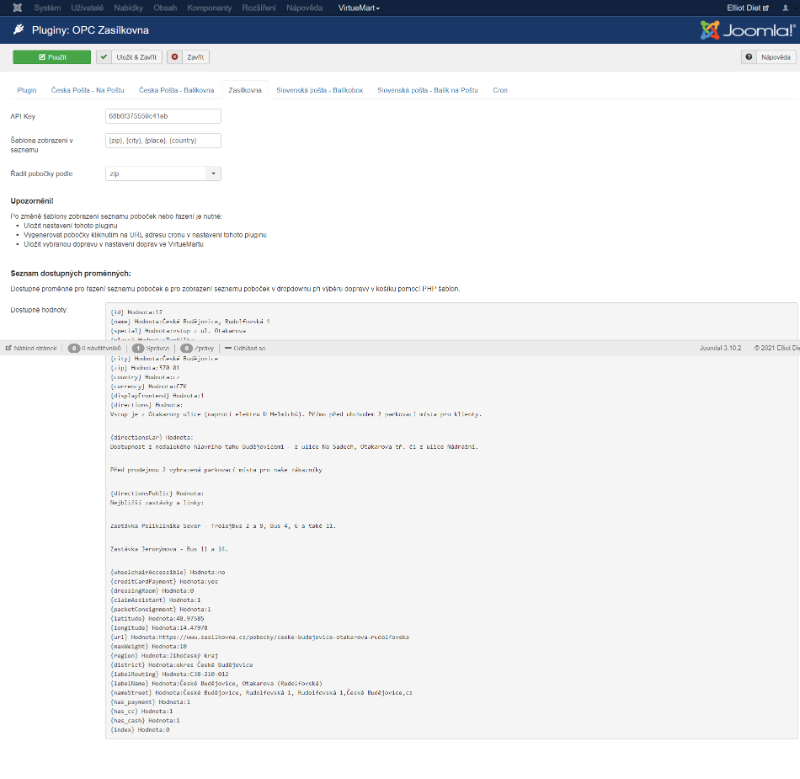Screen dimensions: 800x779
Task: Open the Řadit pobočky podle dropdown
Action: [x=163, y=174]
